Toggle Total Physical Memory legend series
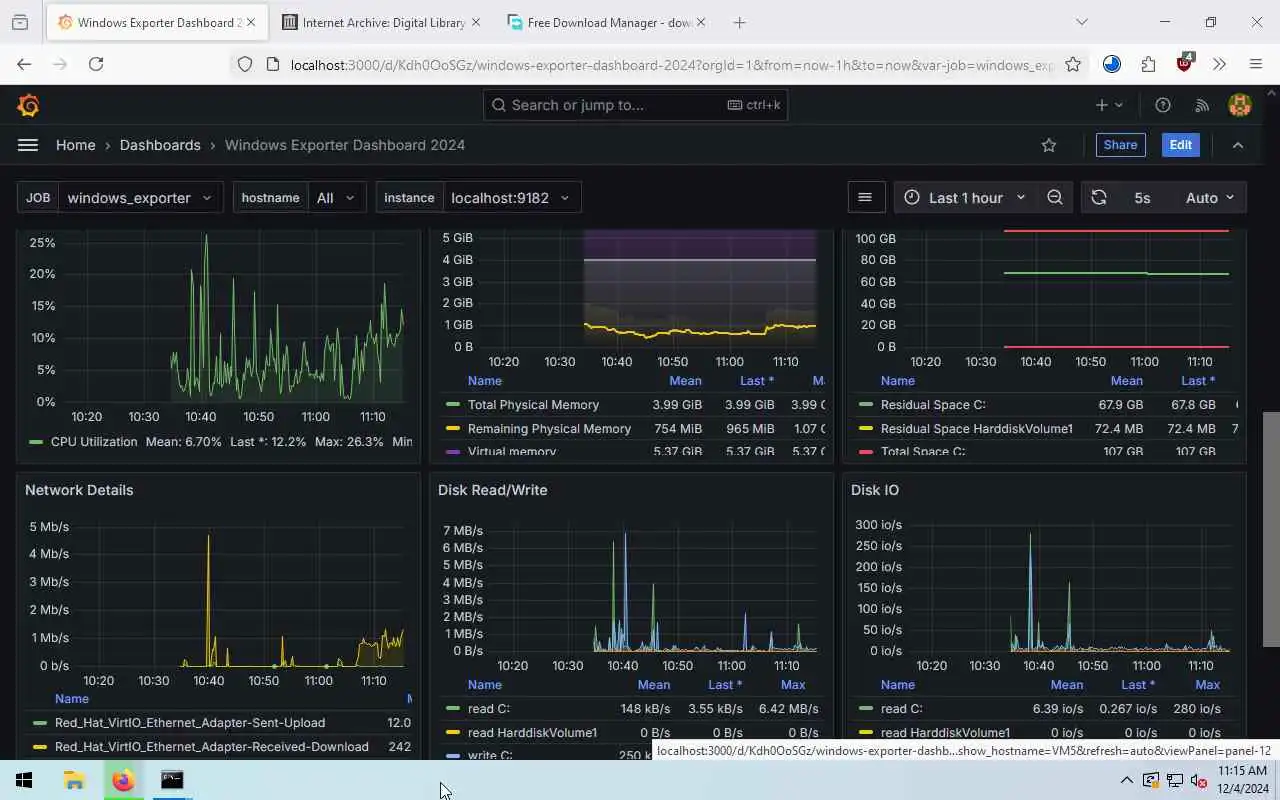 coord(533,405)
